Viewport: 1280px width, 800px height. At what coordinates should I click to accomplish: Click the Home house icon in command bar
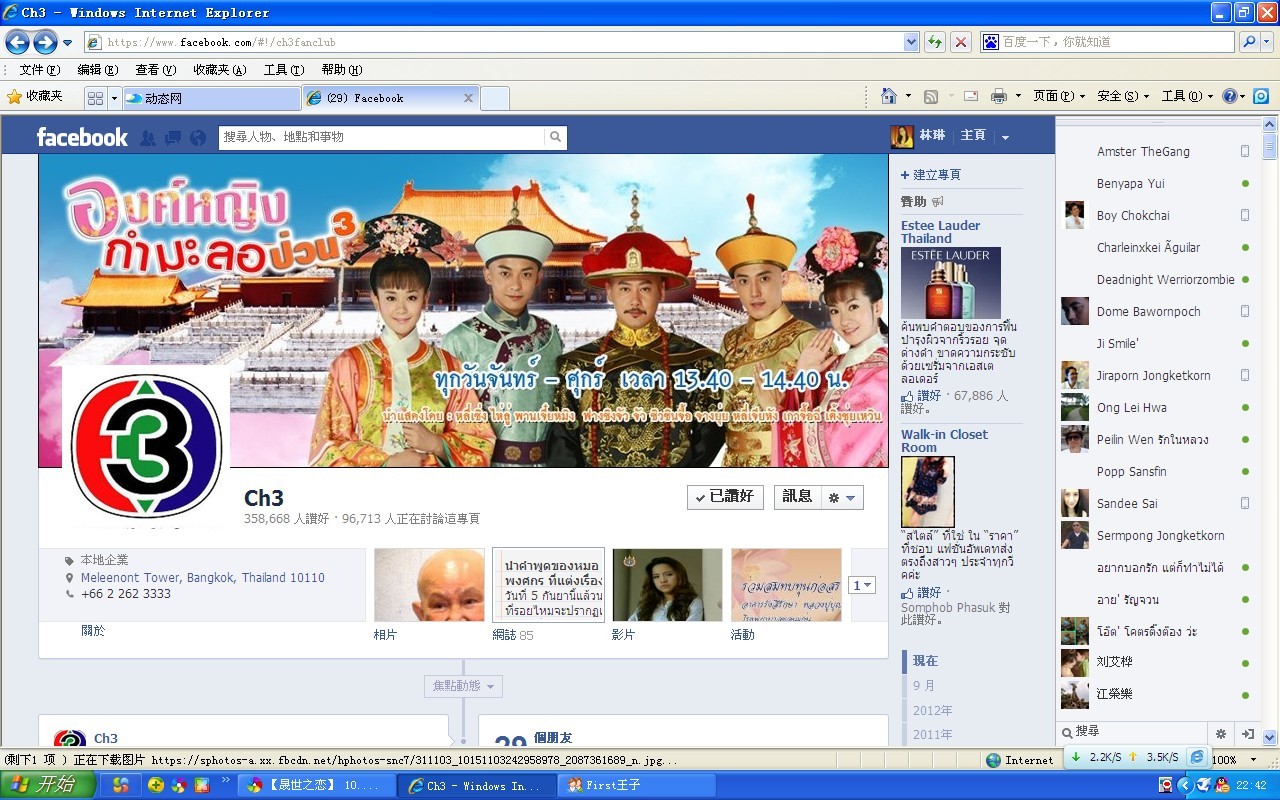[889, 96]
